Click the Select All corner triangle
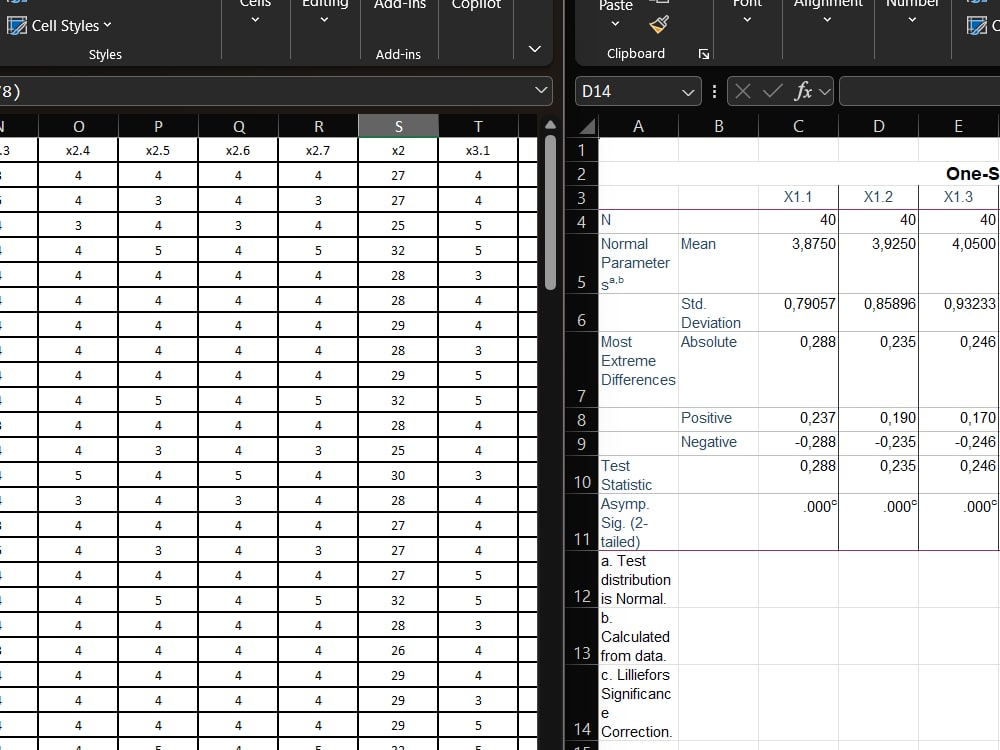 pos(586,126)
